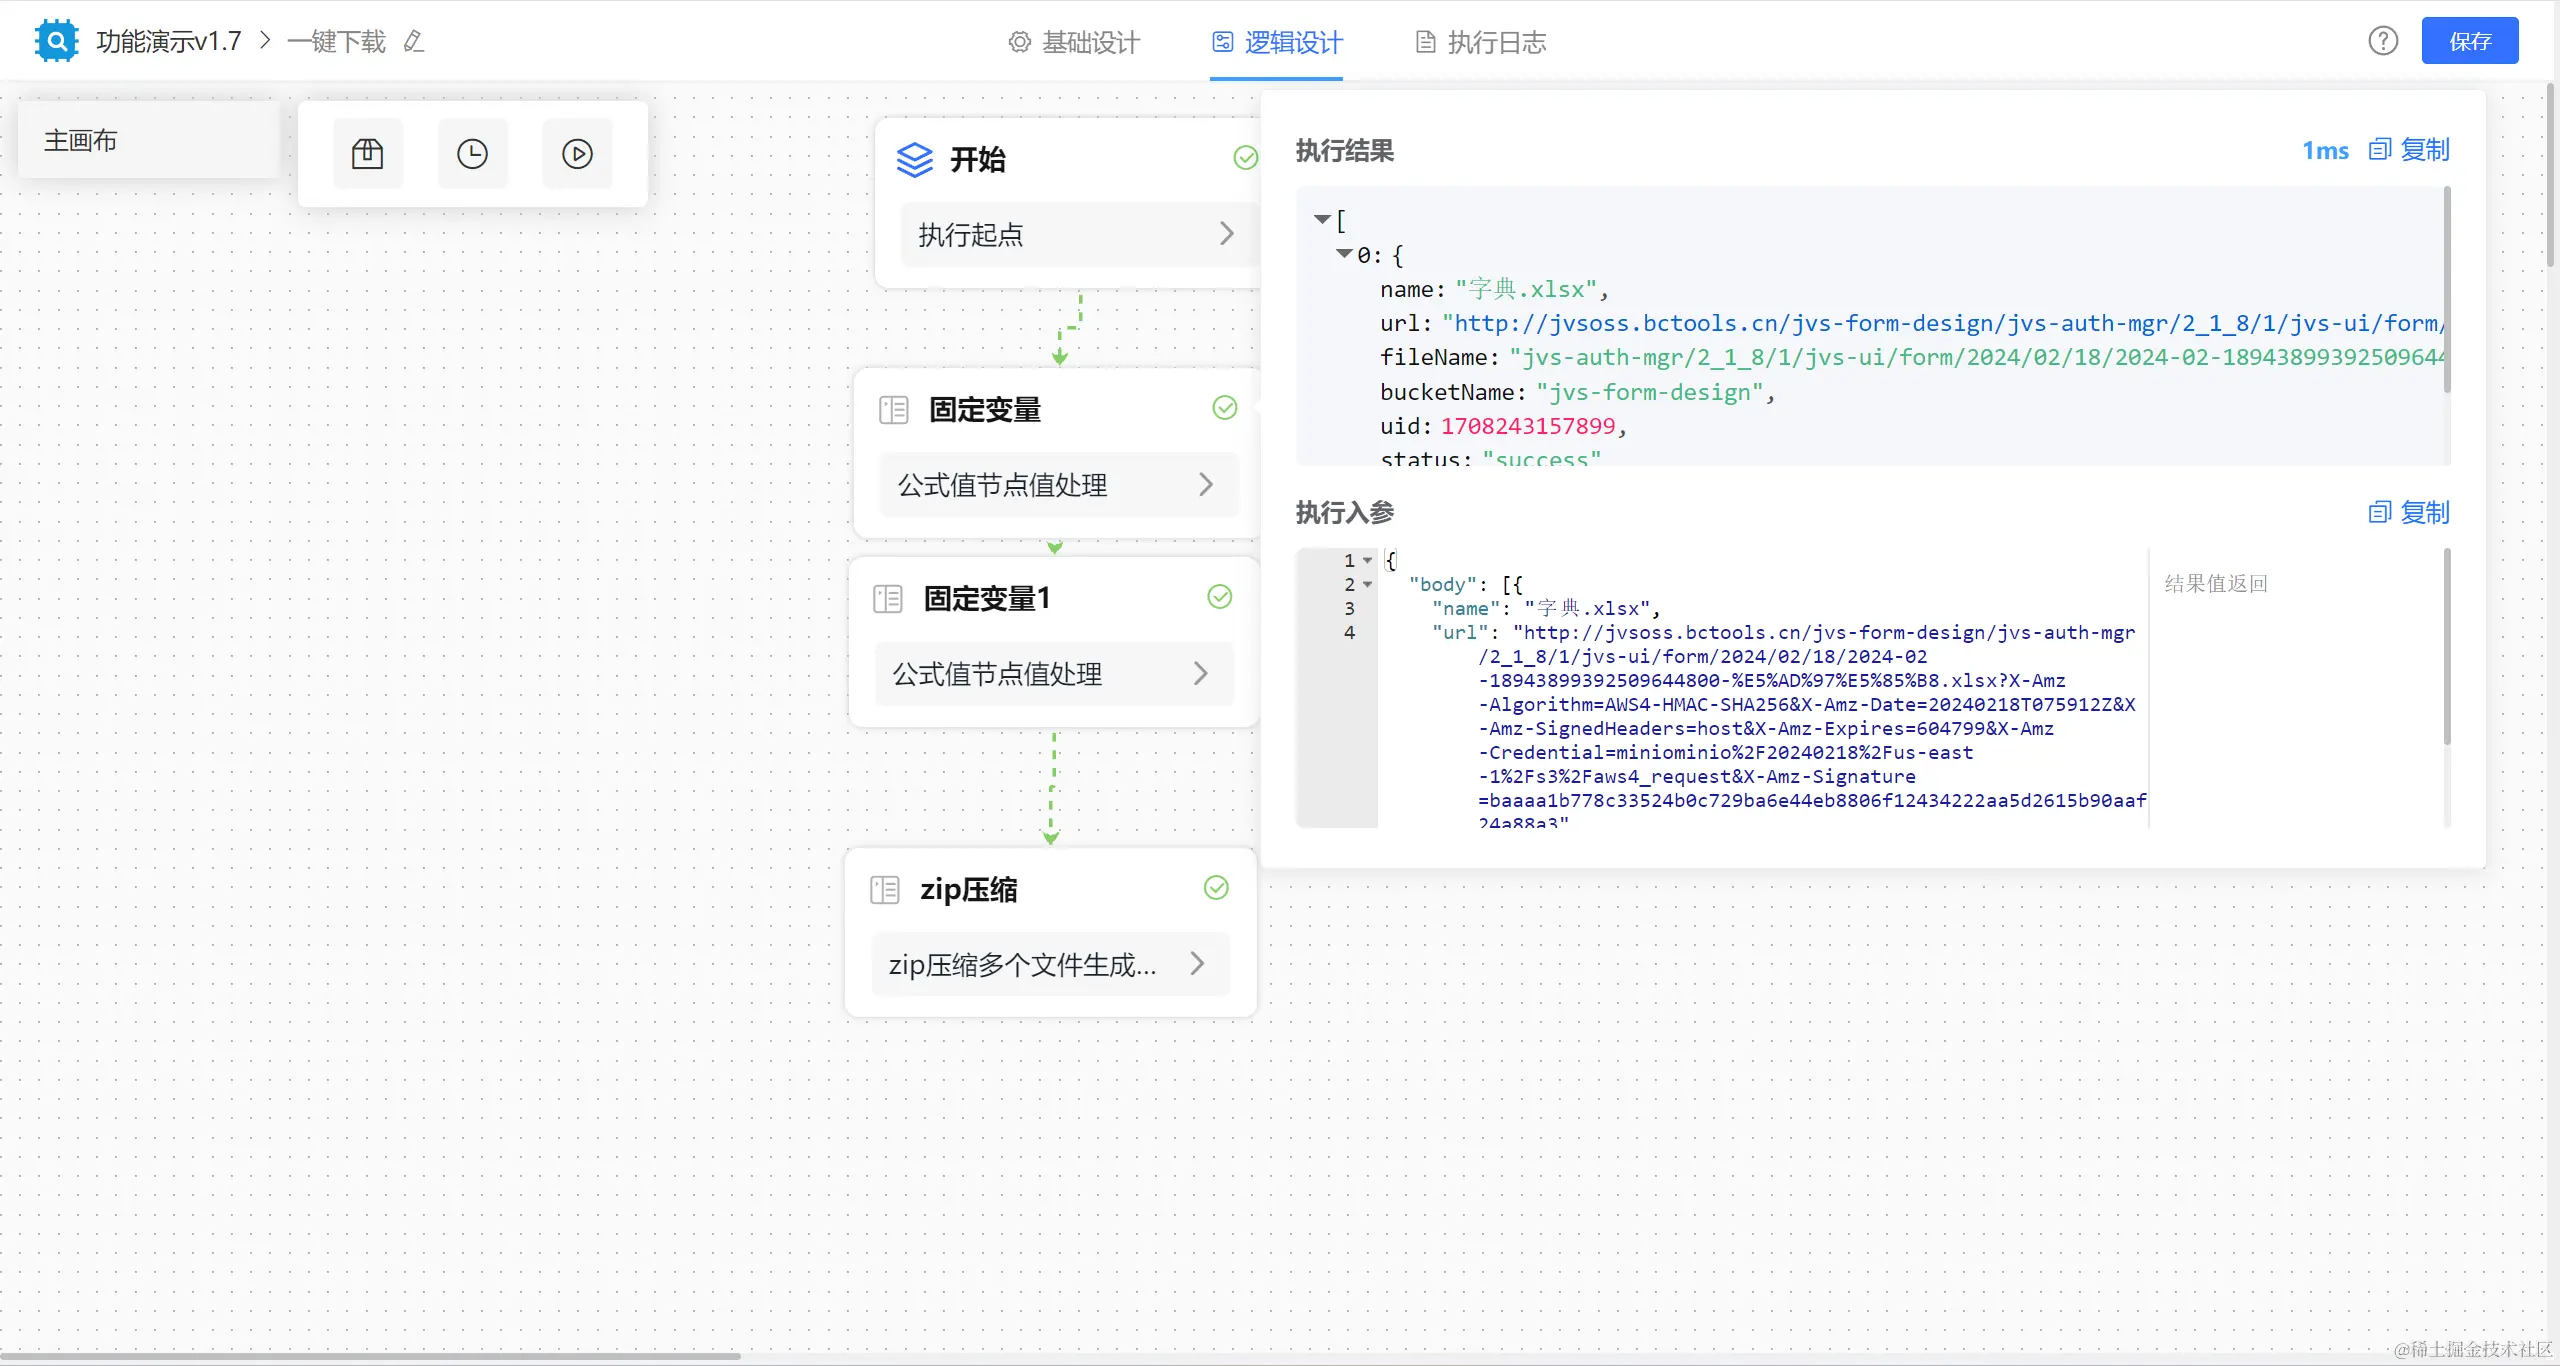
Task: Click the app logo gear icon
Action: tap(56, 41)
